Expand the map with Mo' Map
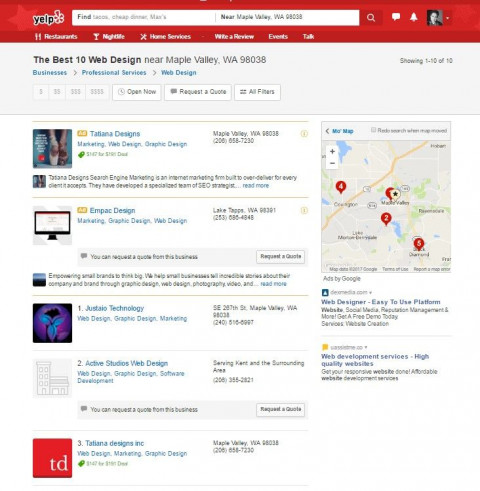The height and width of the screenshot is (491, 480). click(x=339, y=131)
